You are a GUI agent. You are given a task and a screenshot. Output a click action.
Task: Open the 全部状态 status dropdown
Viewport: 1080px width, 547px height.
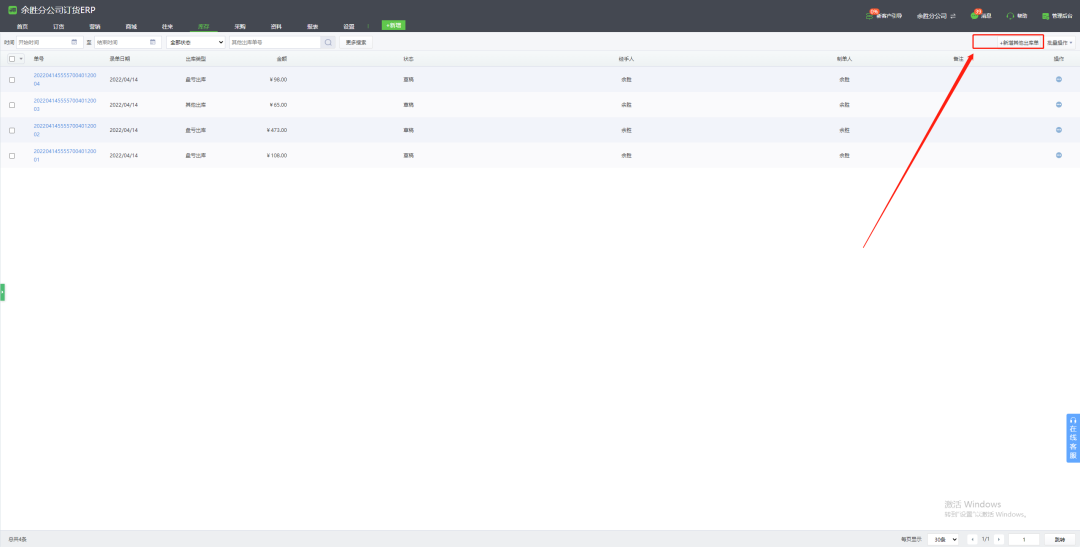(x=196, y=42)
